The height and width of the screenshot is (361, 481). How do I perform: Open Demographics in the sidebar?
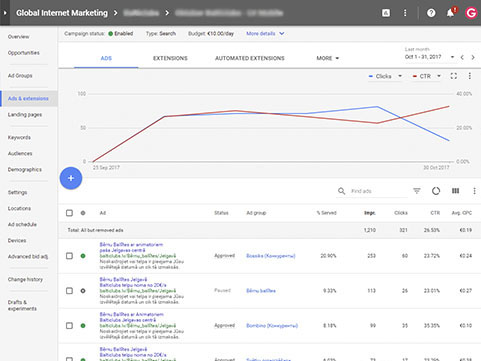pyautogui.click(x=25, y=169)
